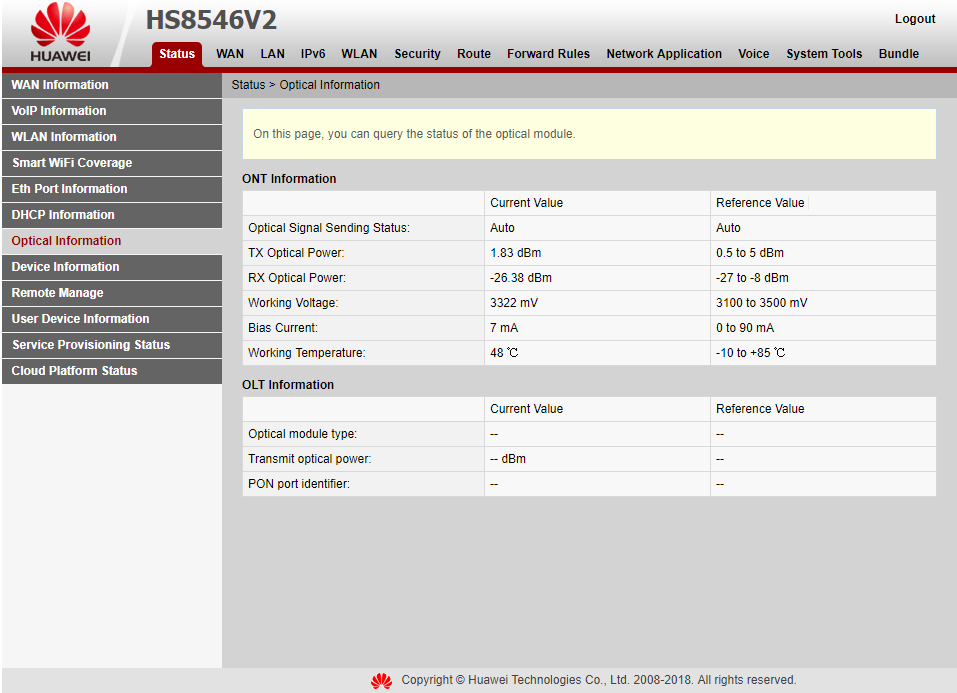
Task: Click the reference value '3100 to 3500 mV'
Action: 761,303
